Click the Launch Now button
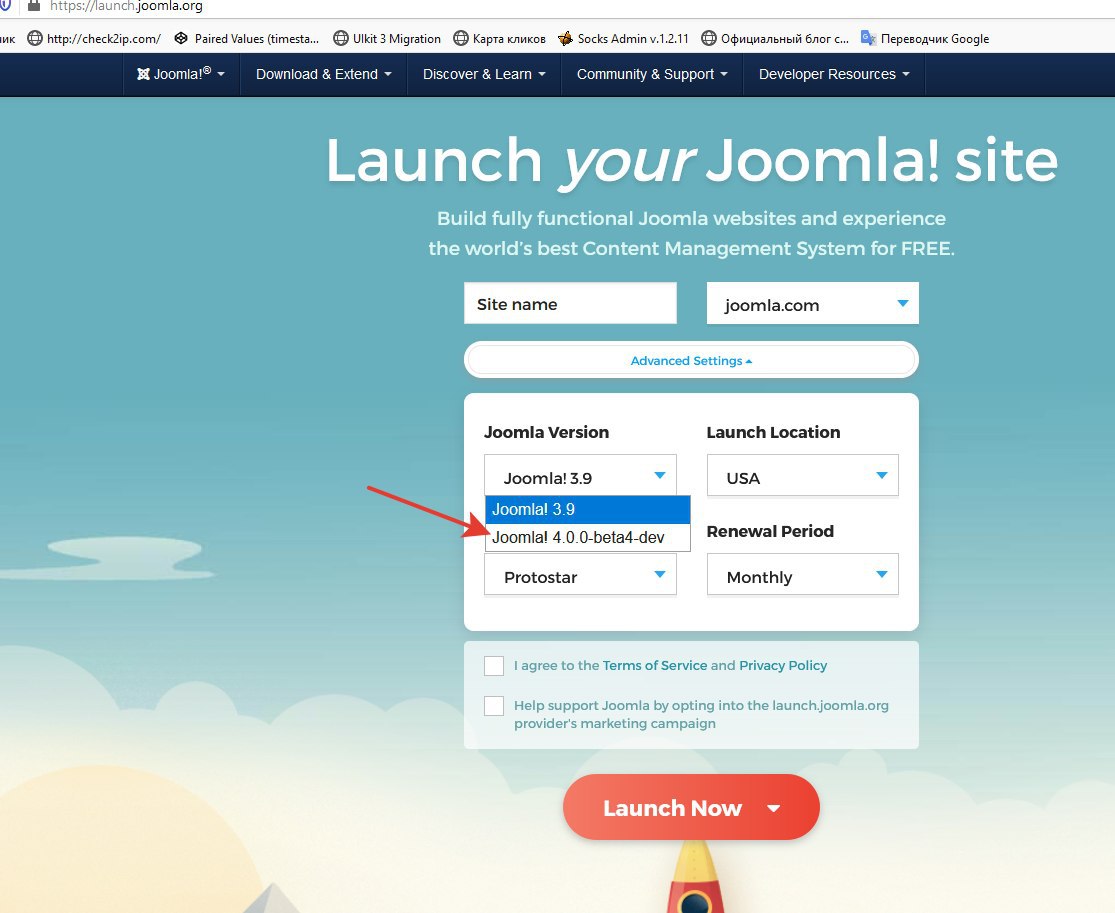This screenshot has width=1115, height=913. 691,807
